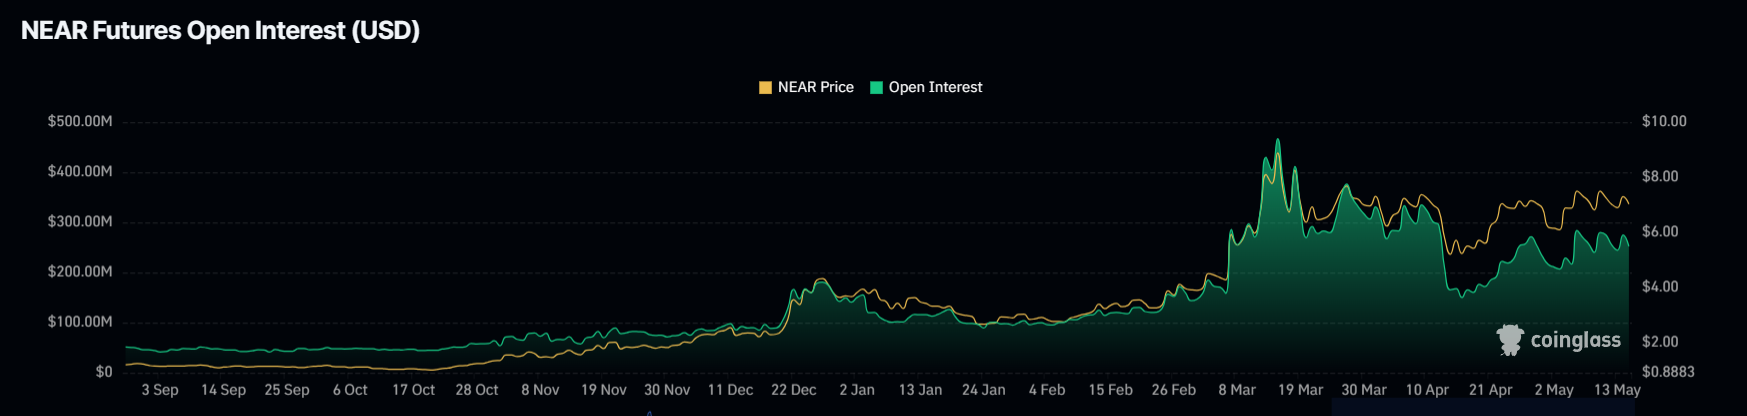Click the 30 Nov date label

point(667,390)
